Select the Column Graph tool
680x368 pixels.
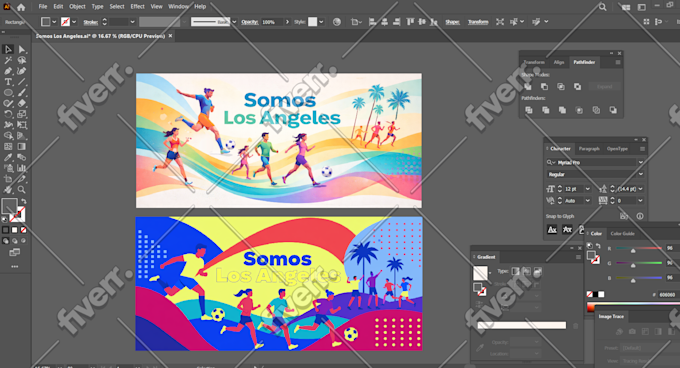coord(22,168)
